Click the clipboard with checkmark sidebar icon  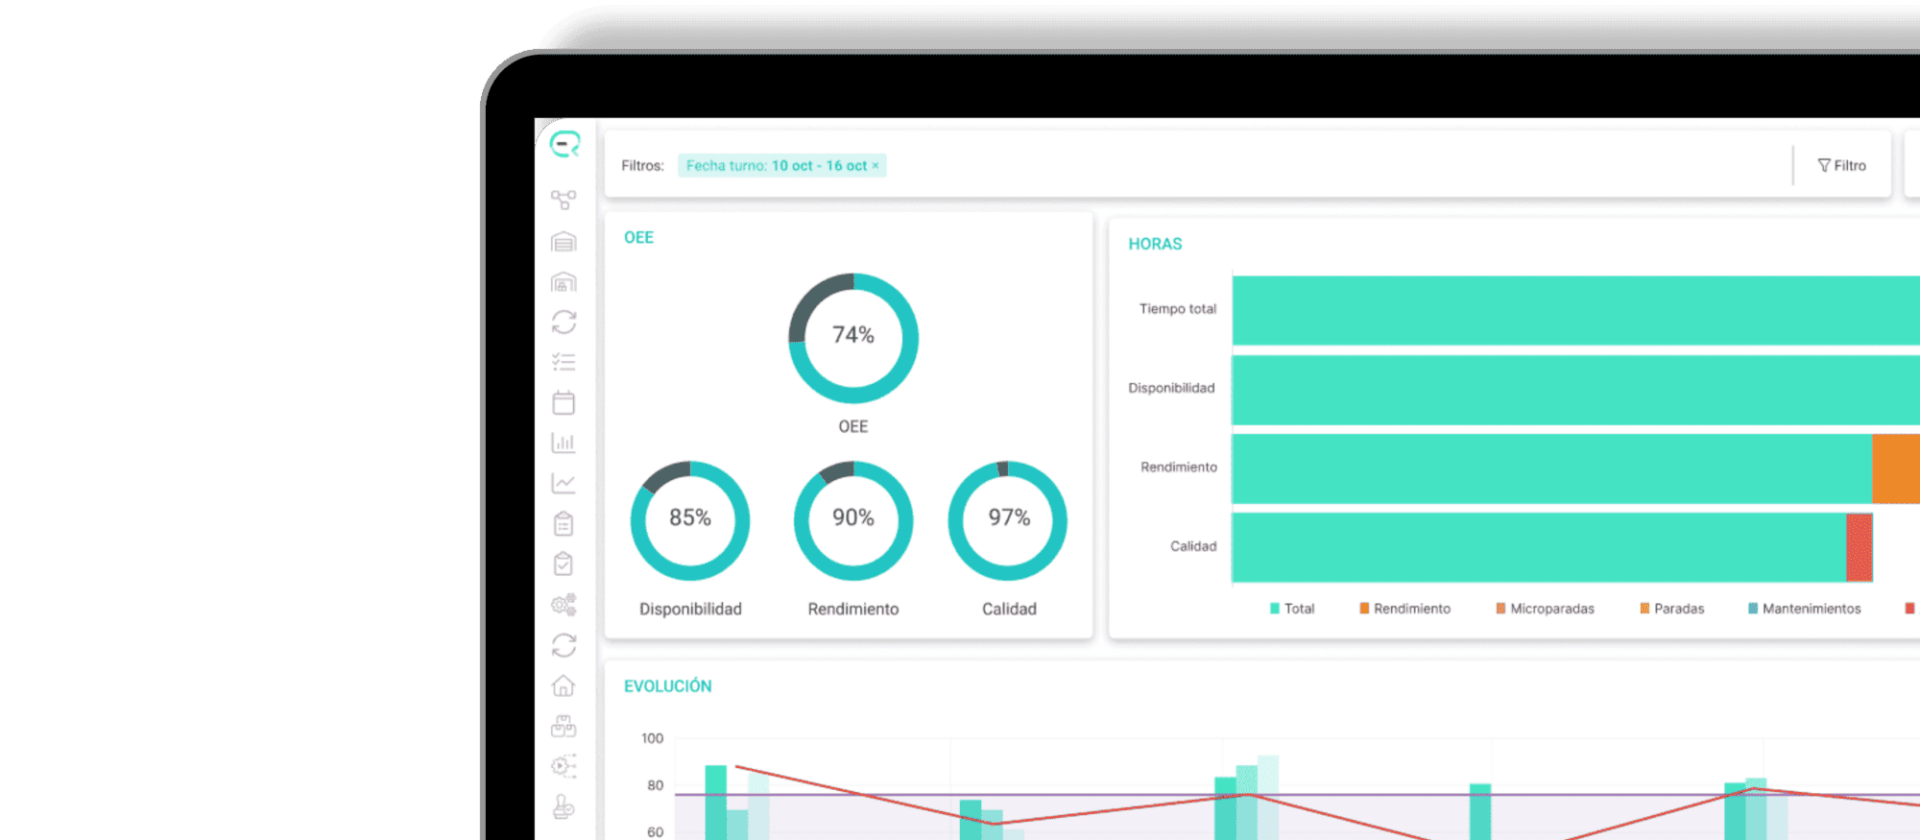click(x=564, y=564)
